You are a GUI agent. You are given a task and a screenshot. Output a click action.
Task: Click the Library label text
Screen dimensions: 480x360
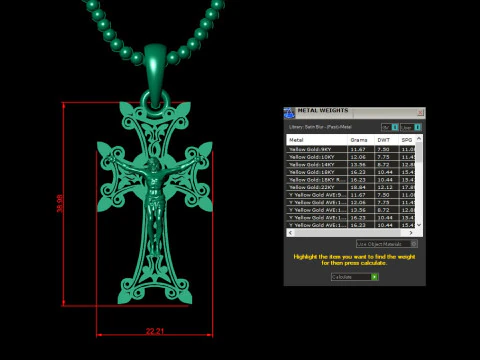320,127
